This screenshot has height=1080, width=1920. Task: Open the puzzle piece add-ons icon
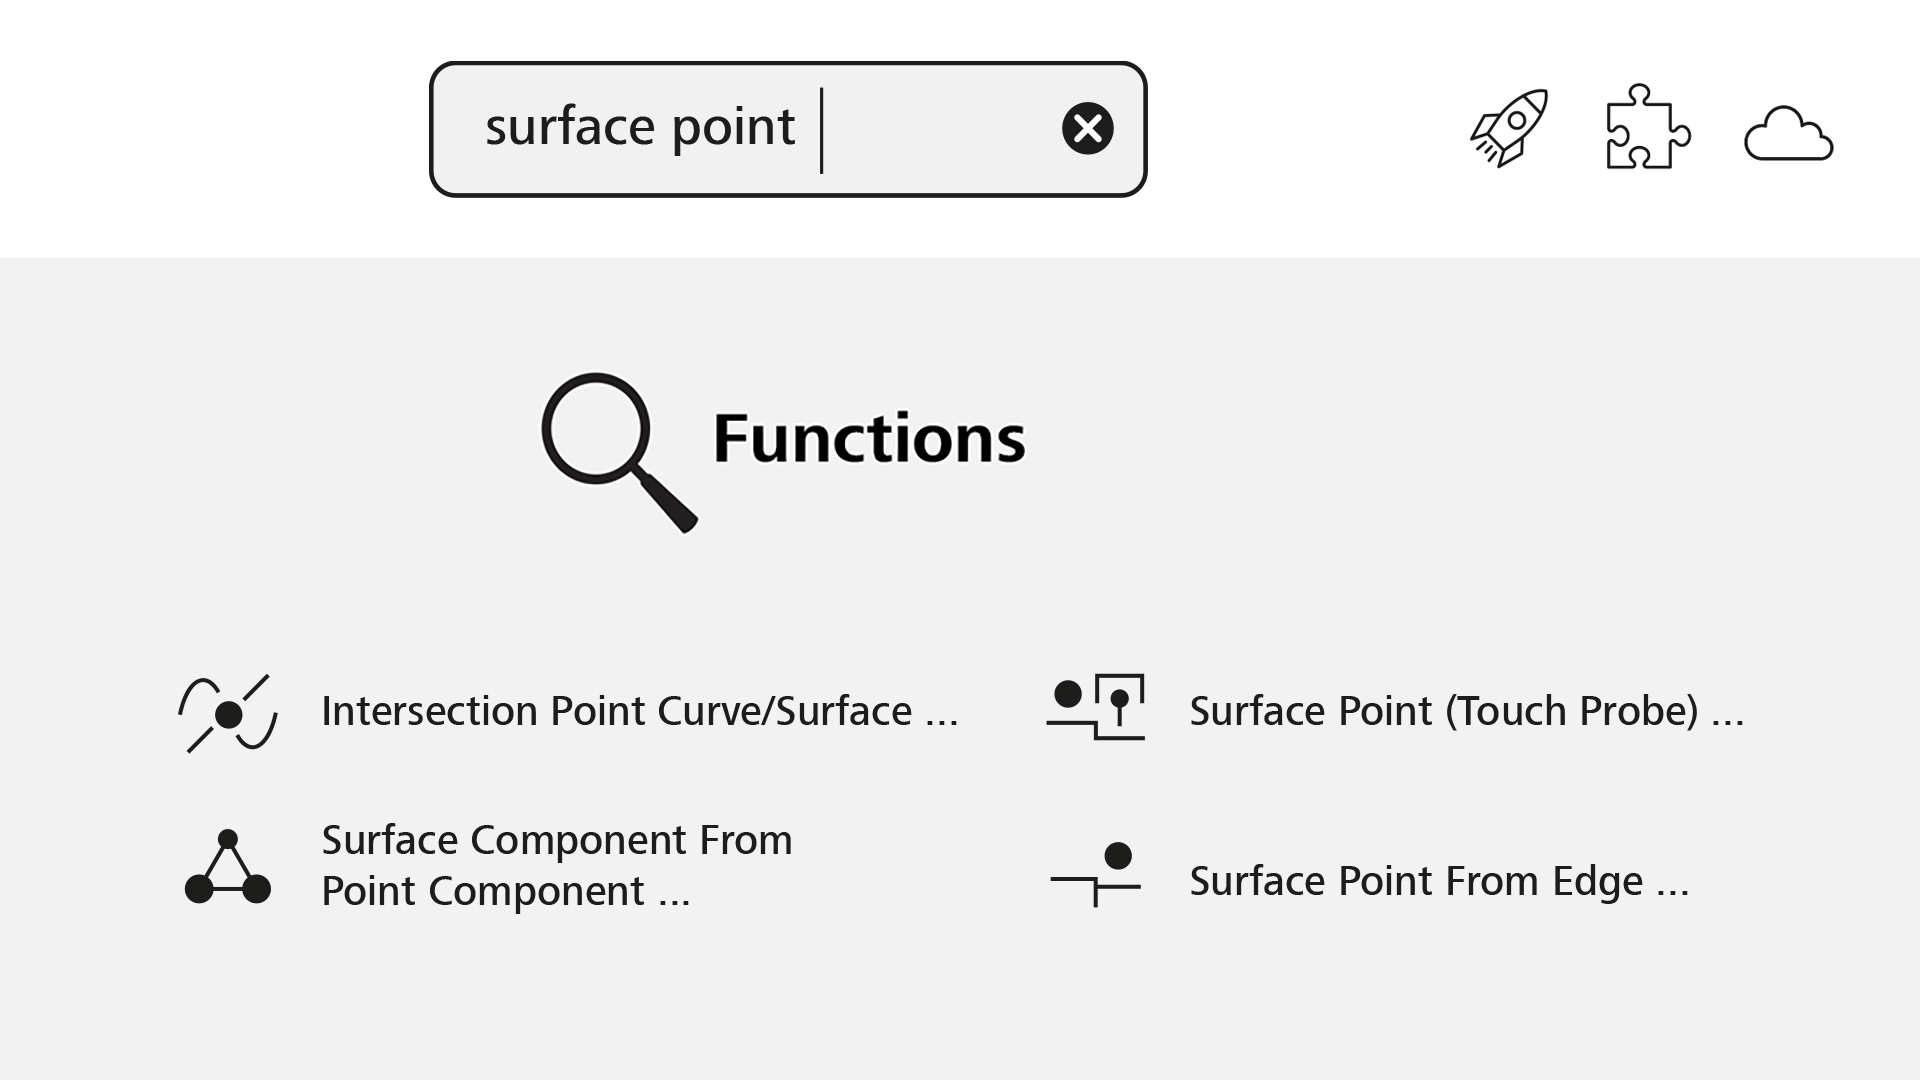pyautogui.click(x=1647, y=128)
